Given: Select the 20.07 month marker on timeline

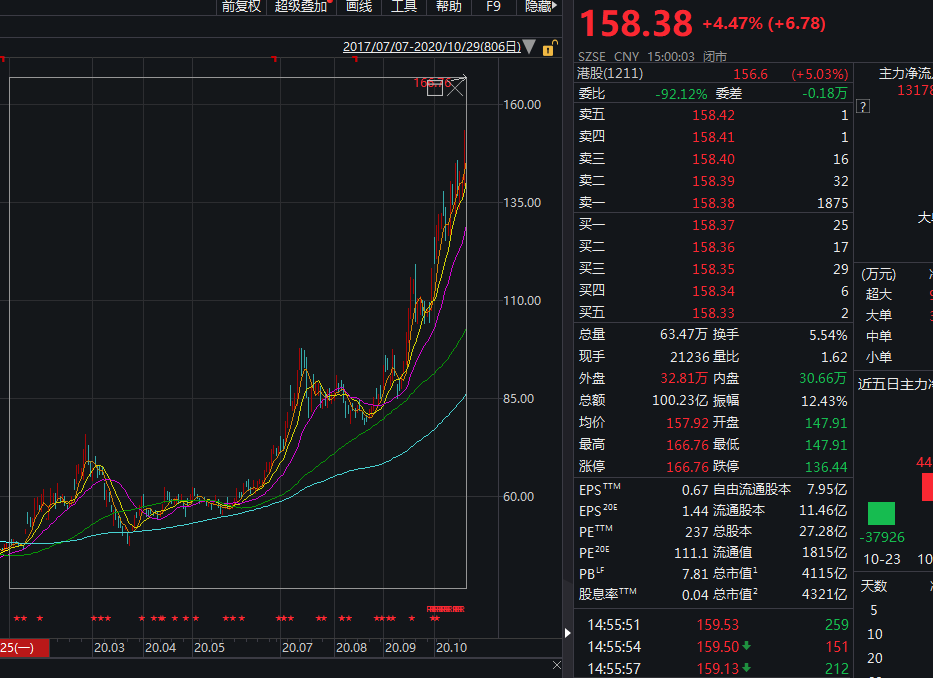Looking at the screenshot, I should [x=297, y=648].
